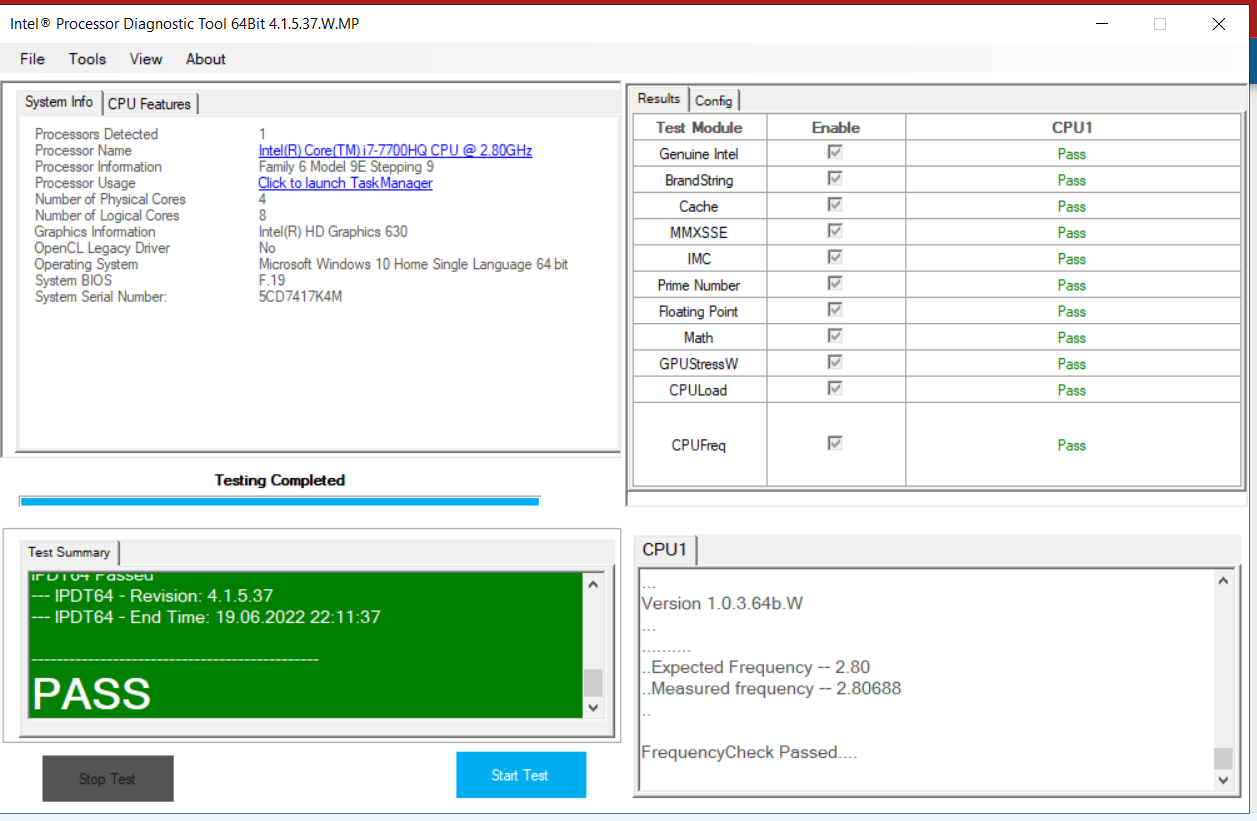Viewport: 1257px width, 821px height.
Task: Click the Test Module column header
Action: coord(699,127)
